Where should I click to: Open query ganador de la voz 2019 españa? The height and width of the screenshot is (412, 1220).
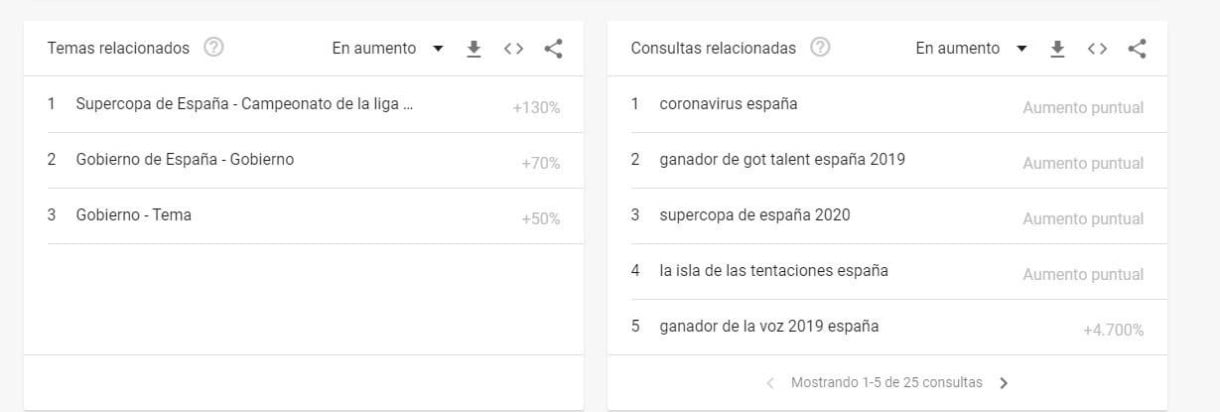click(770, 327)
